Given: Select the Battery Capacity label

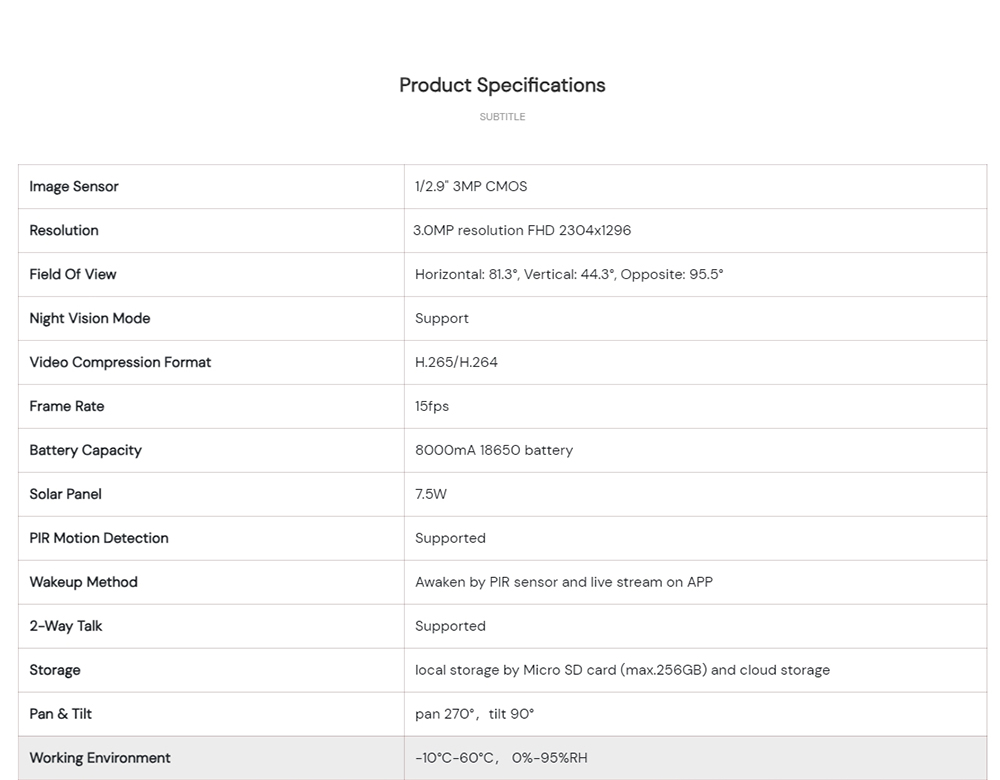Looking at the screenshot, I should (85, 450).
